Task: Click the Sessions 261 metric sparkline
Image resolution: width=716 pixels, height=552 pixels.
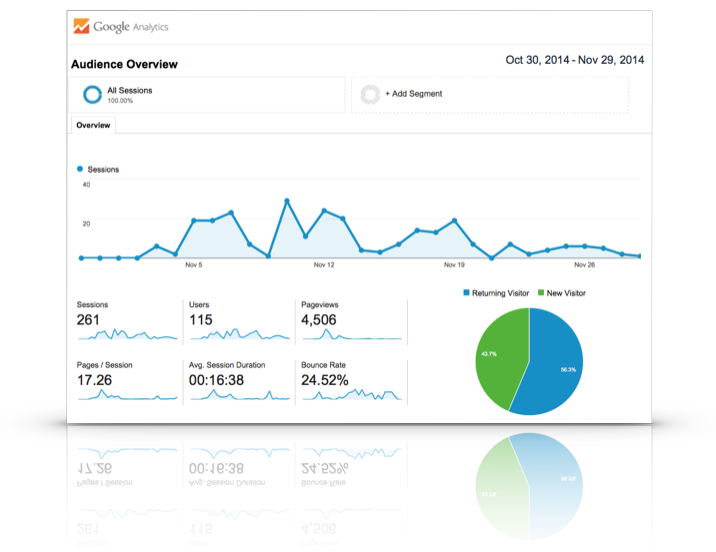Action: pos(128,333)
